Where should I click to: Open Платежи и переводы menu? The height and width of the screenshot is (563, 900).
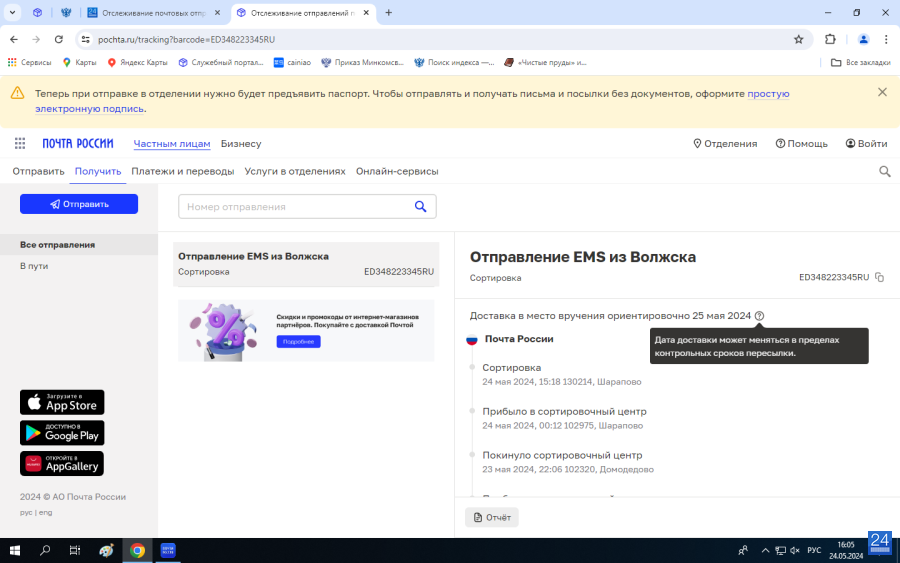183,171
